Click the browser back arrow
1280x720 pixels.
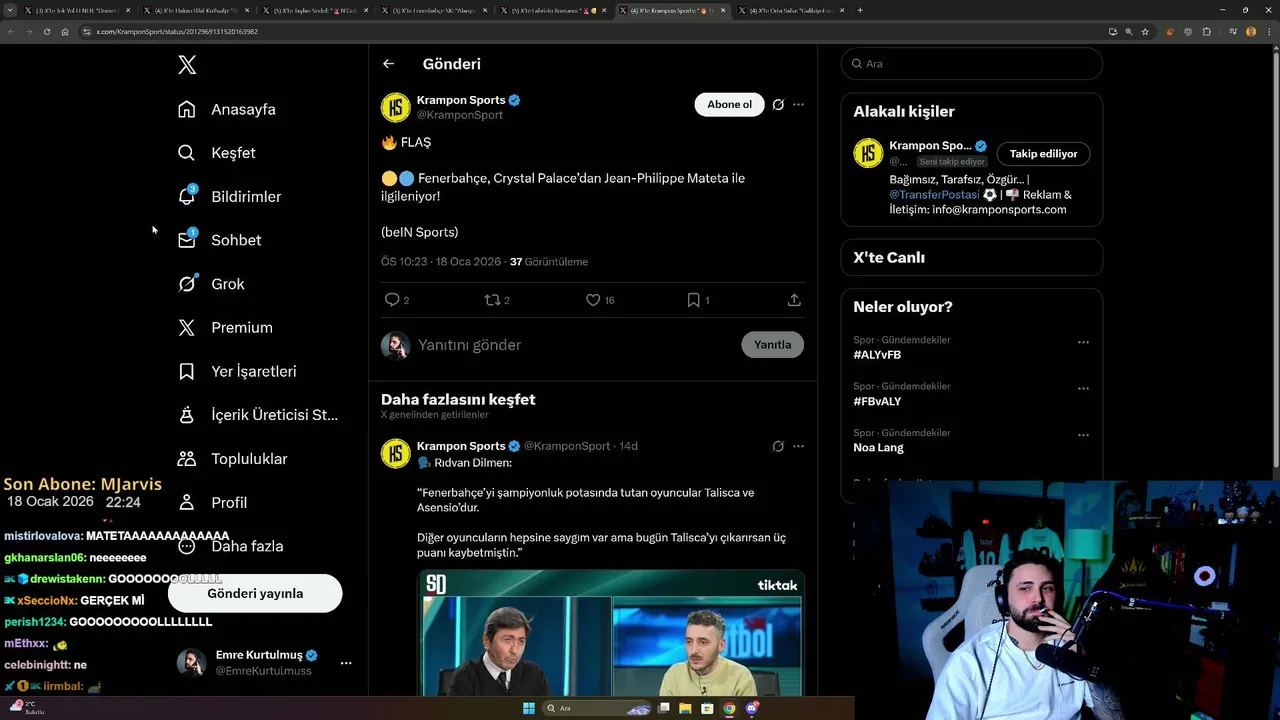pos(11,32)
